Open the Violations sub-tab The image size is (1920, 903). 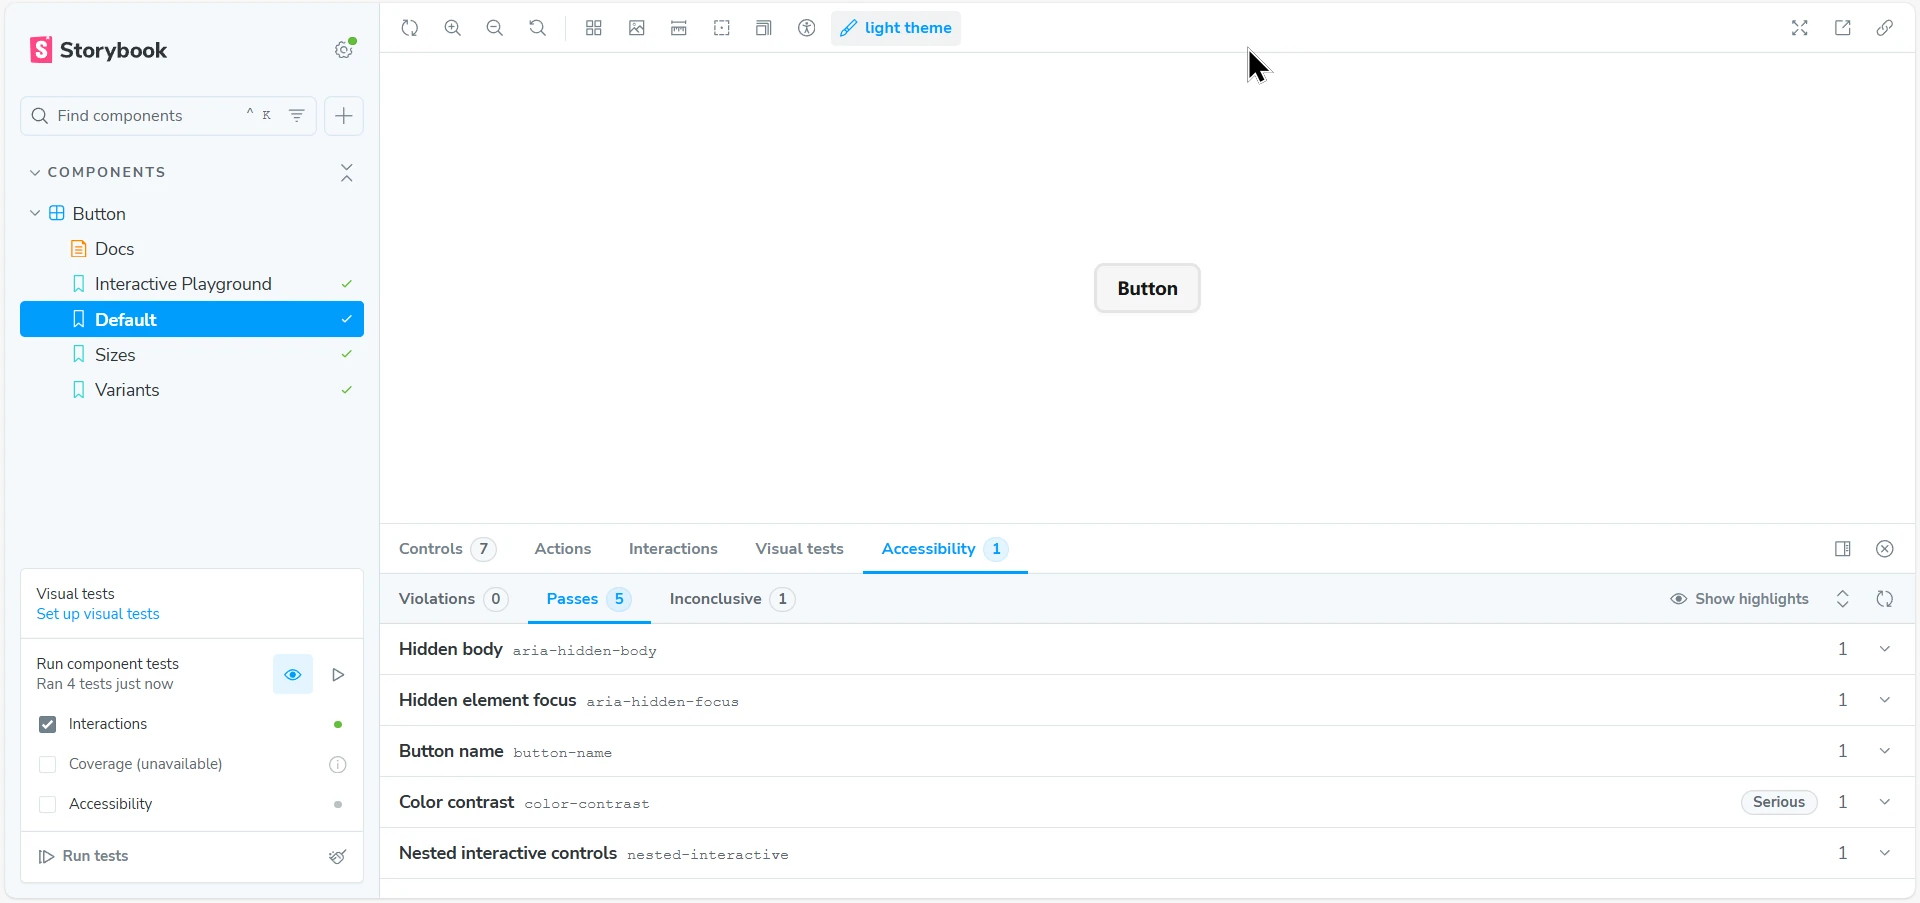click(x=437, y=599)
